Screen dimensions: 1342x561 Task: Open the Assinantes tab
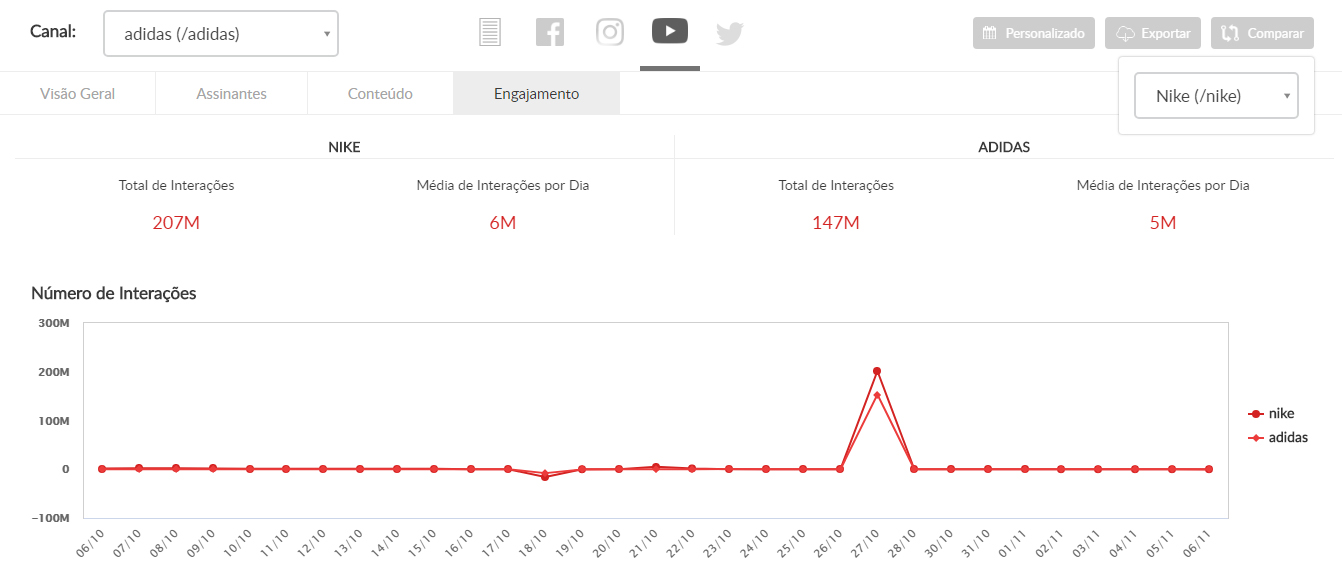tap(231, 94)
